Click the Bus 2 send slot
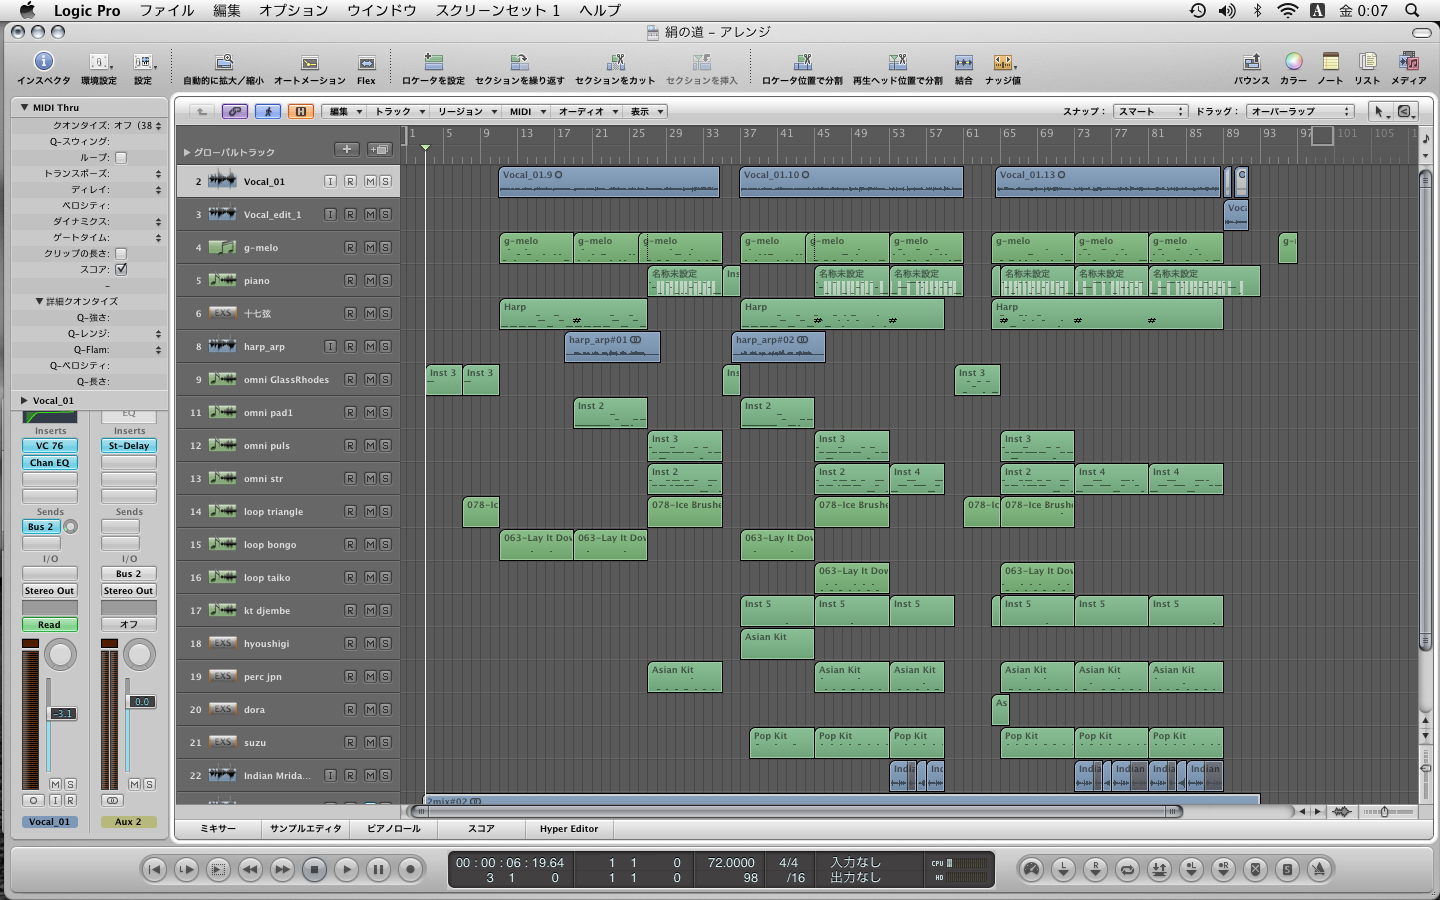The height and width of the screenshot is (900, 1440). [x=41, y=526]
